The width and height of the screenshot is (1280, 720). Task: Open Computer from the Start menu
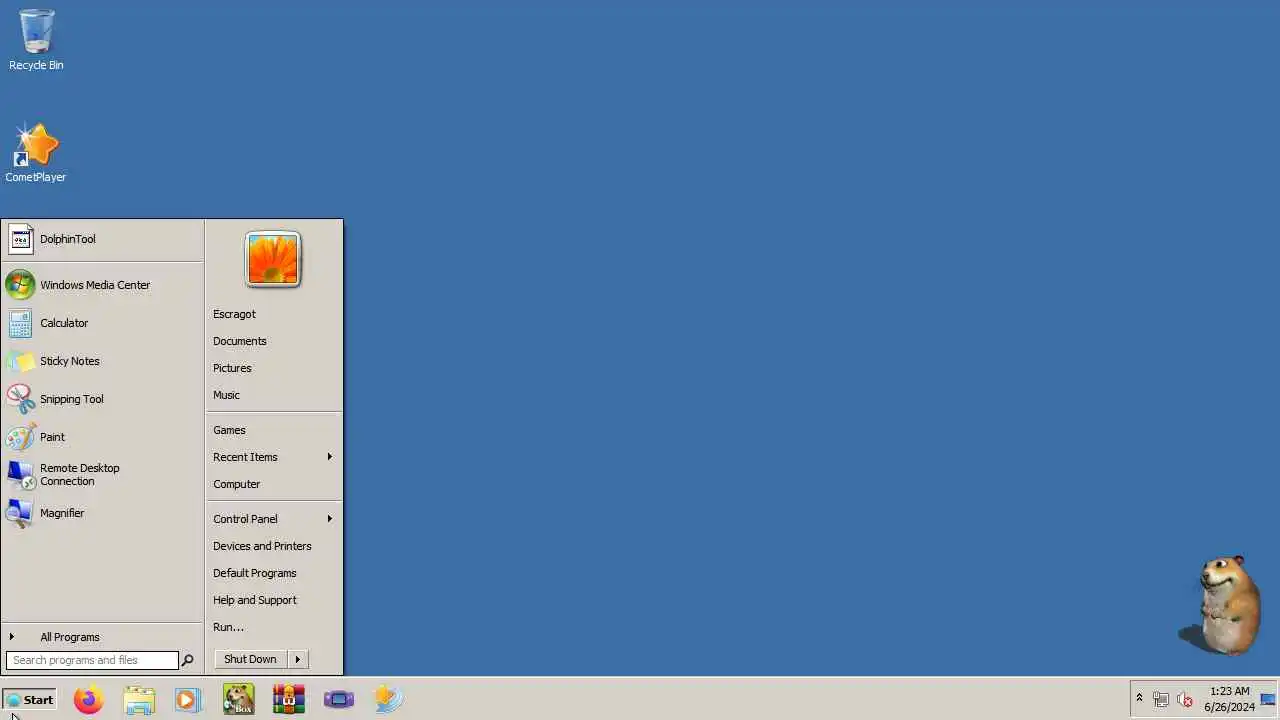[273, 484]
